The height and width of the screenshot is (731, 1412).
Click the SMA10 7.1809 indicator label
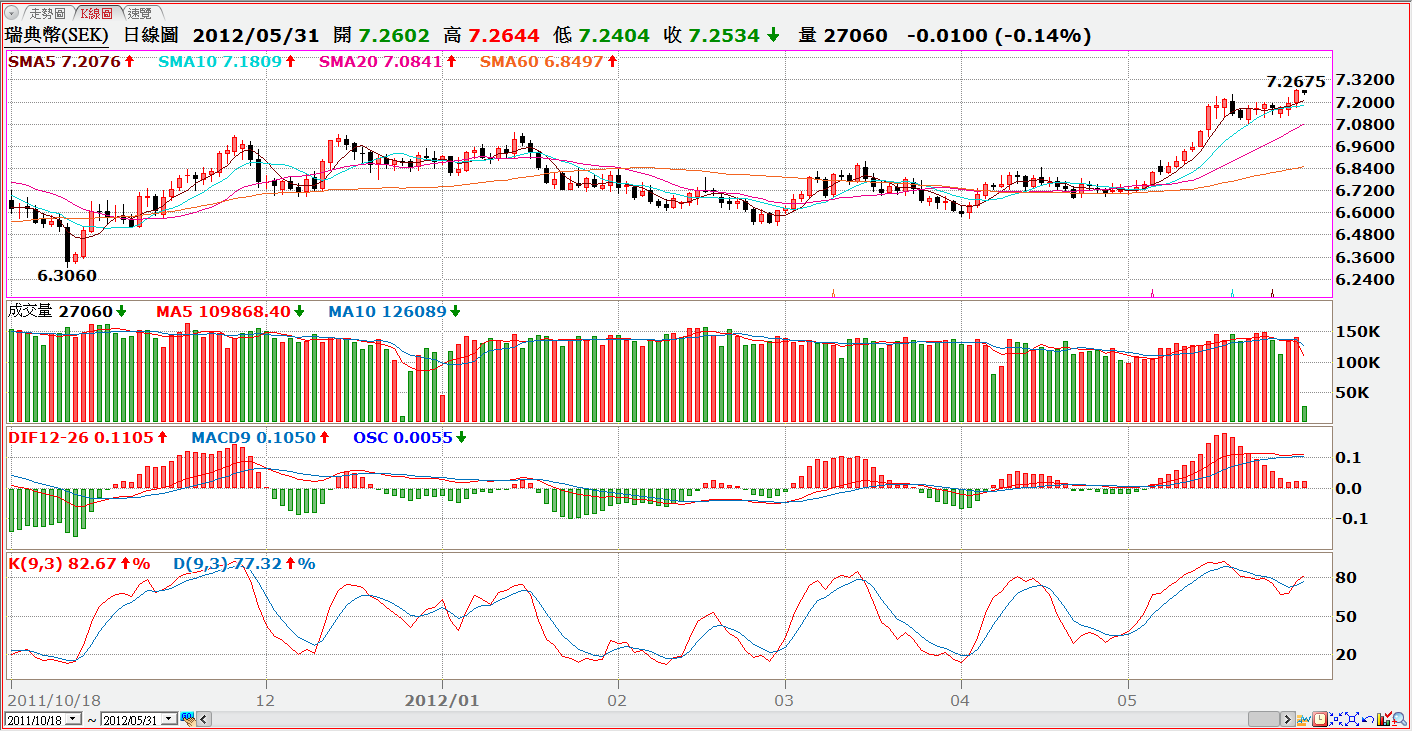click(x=227, y=61)
